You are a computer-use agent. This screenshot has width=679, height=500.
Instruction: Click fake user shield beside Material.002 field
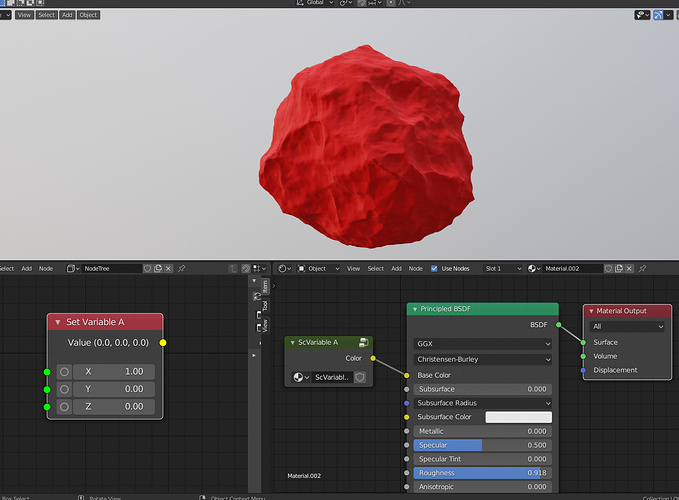coord(608,268)
